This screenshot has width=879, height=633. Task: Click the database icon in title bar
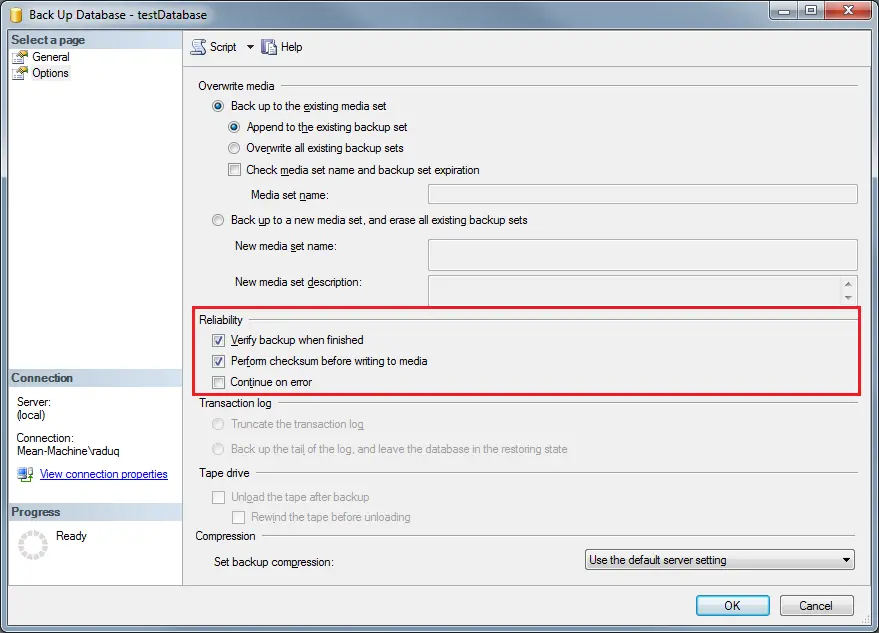click(x=16, y=15)
